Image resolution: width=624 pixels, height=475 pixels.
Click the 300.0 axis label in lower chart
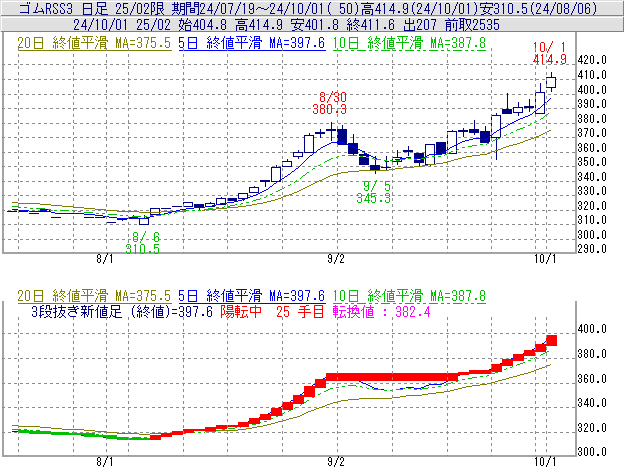click(592, 452)
